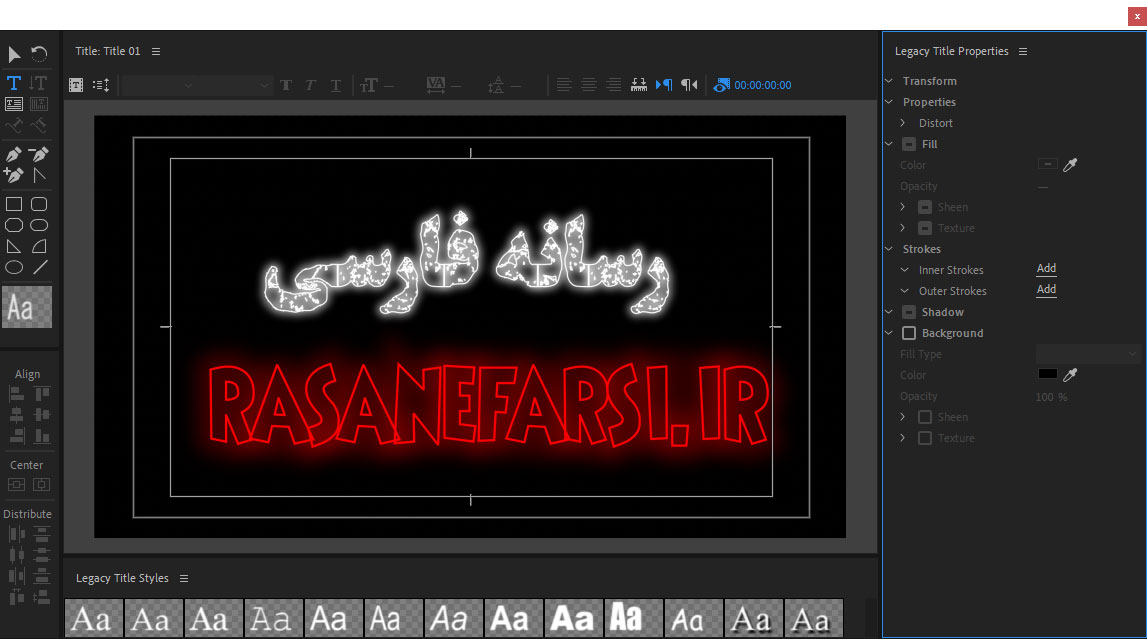
Task: Select the Clipped Corner Rectangle tool
Action: tap(14, 225)
